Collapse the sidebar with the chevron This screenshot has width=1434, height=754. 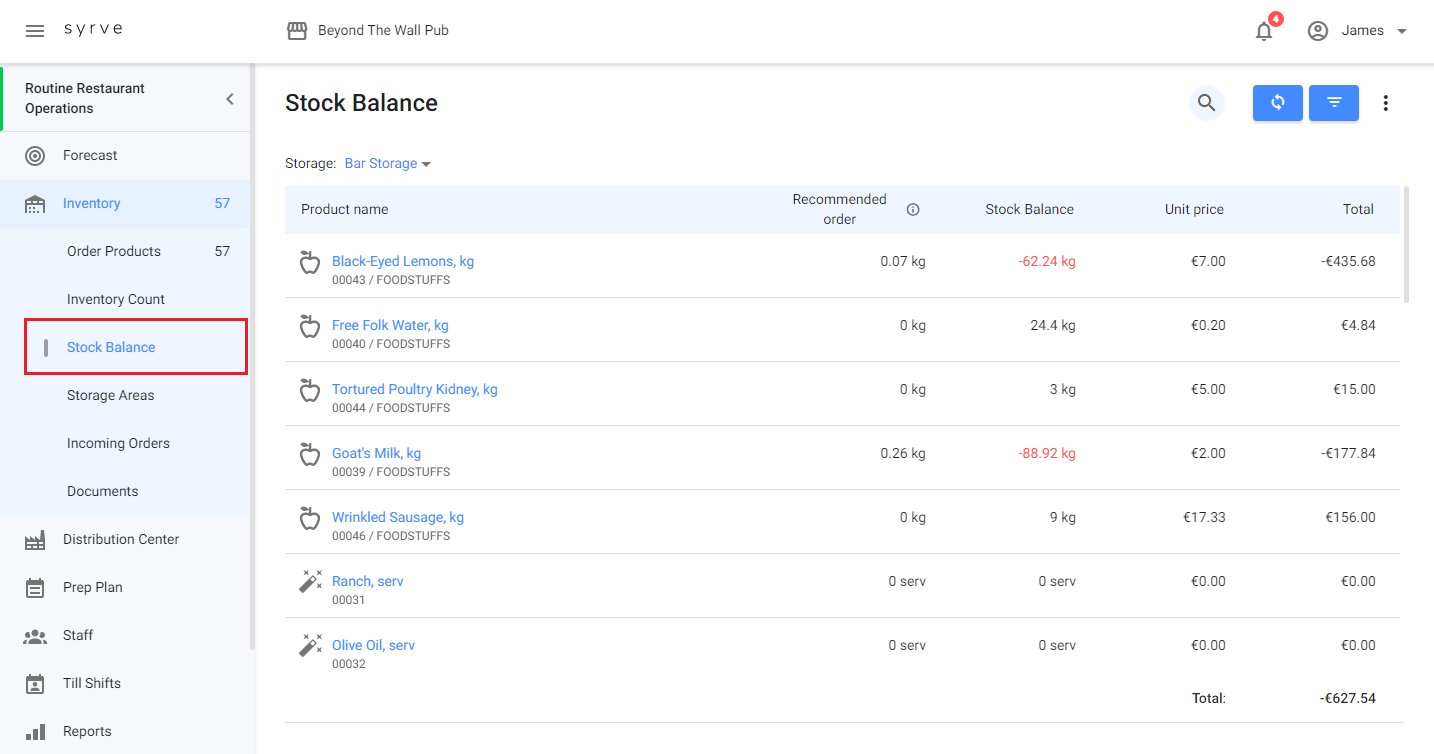point(229,99)
